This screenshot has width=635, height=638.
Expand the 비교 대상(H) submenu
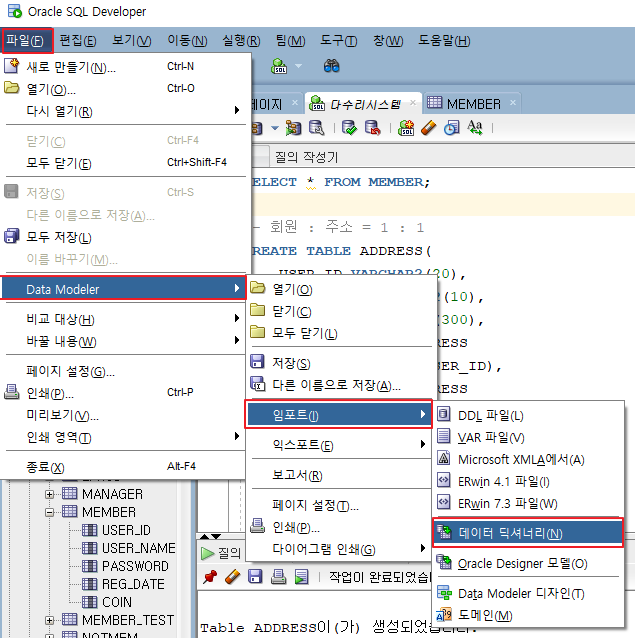pos(125,319)
